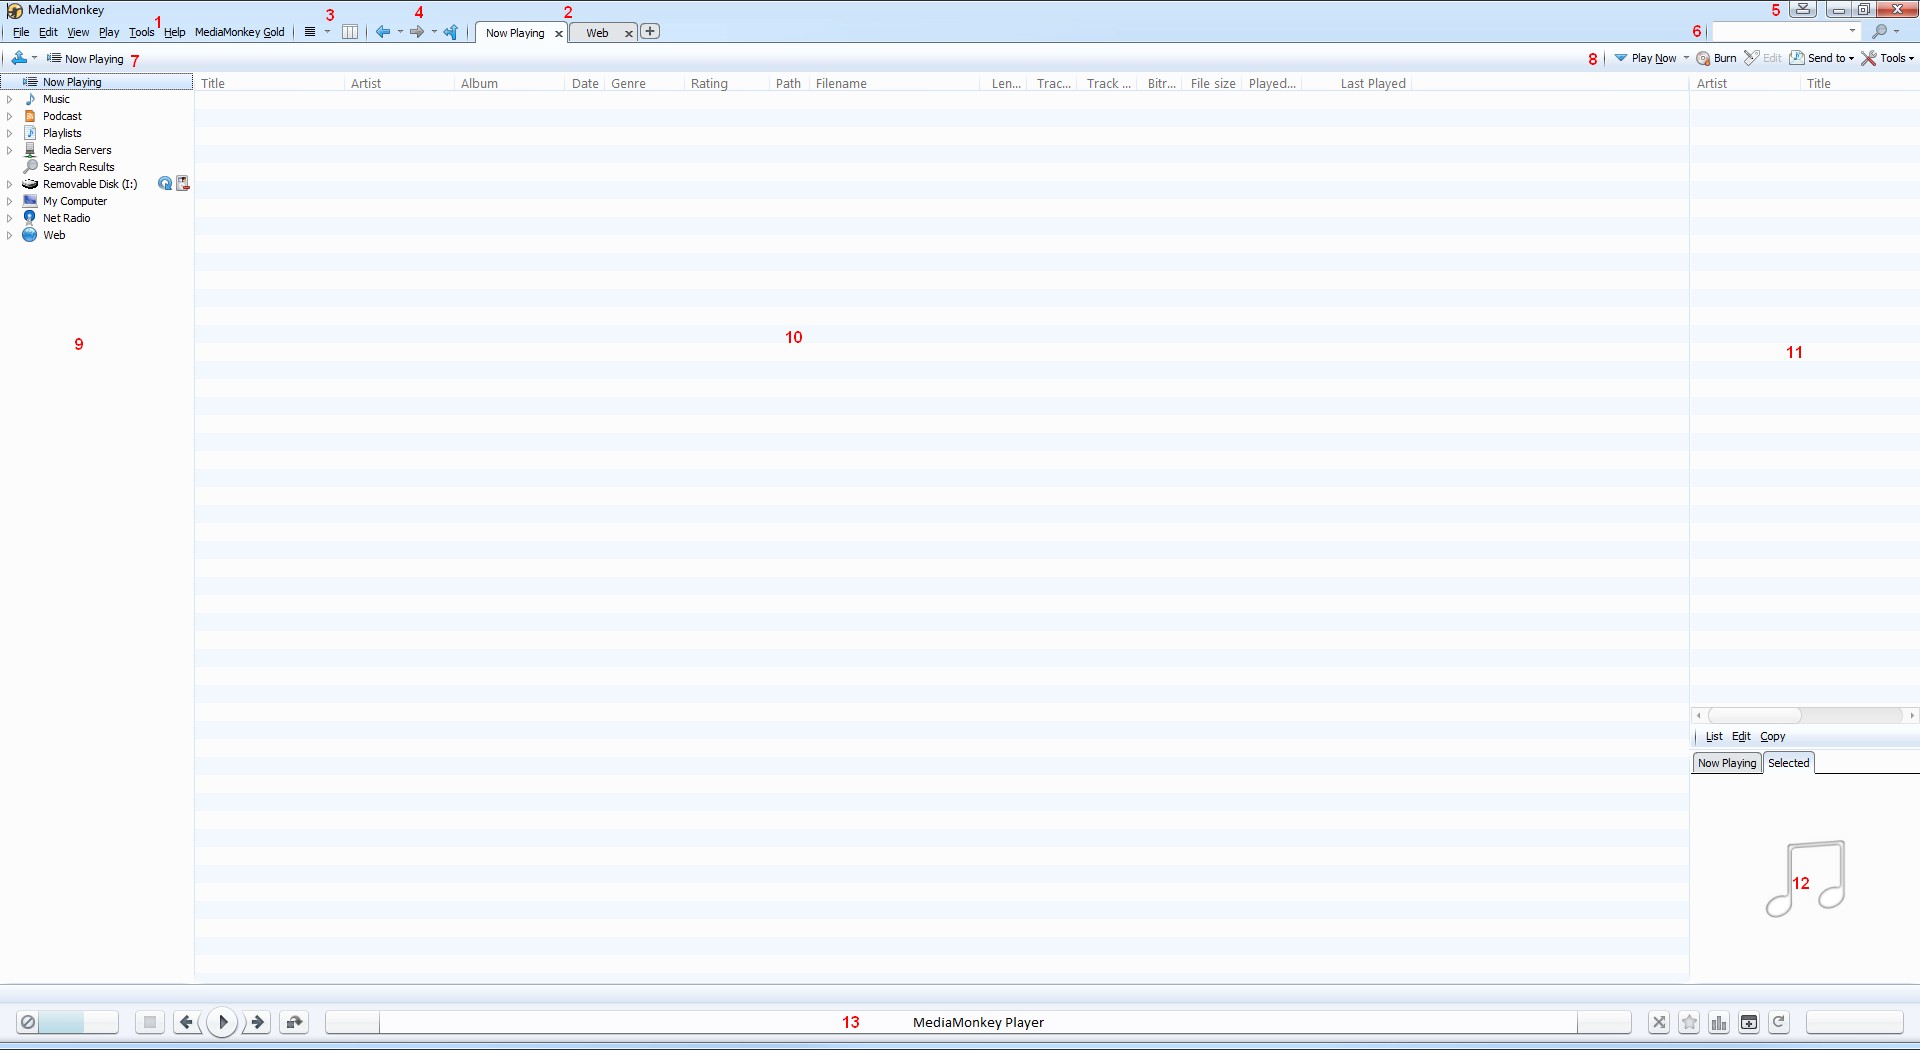Skip to the next track

click(258, 1022)
